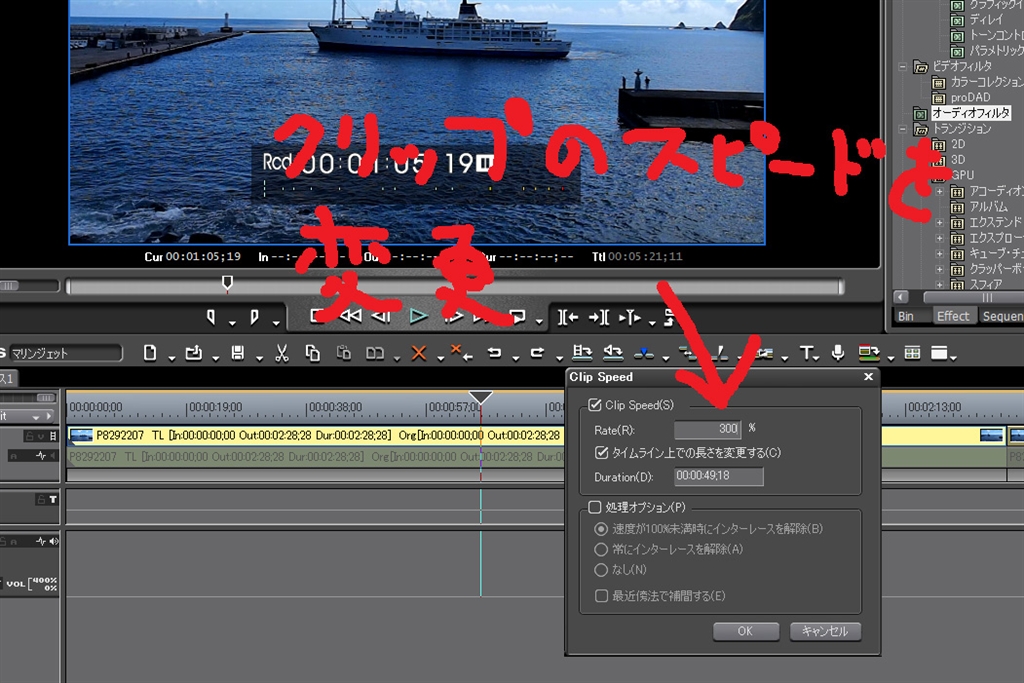Click OK in Clip Speed dialog

(x=746, y=631)
